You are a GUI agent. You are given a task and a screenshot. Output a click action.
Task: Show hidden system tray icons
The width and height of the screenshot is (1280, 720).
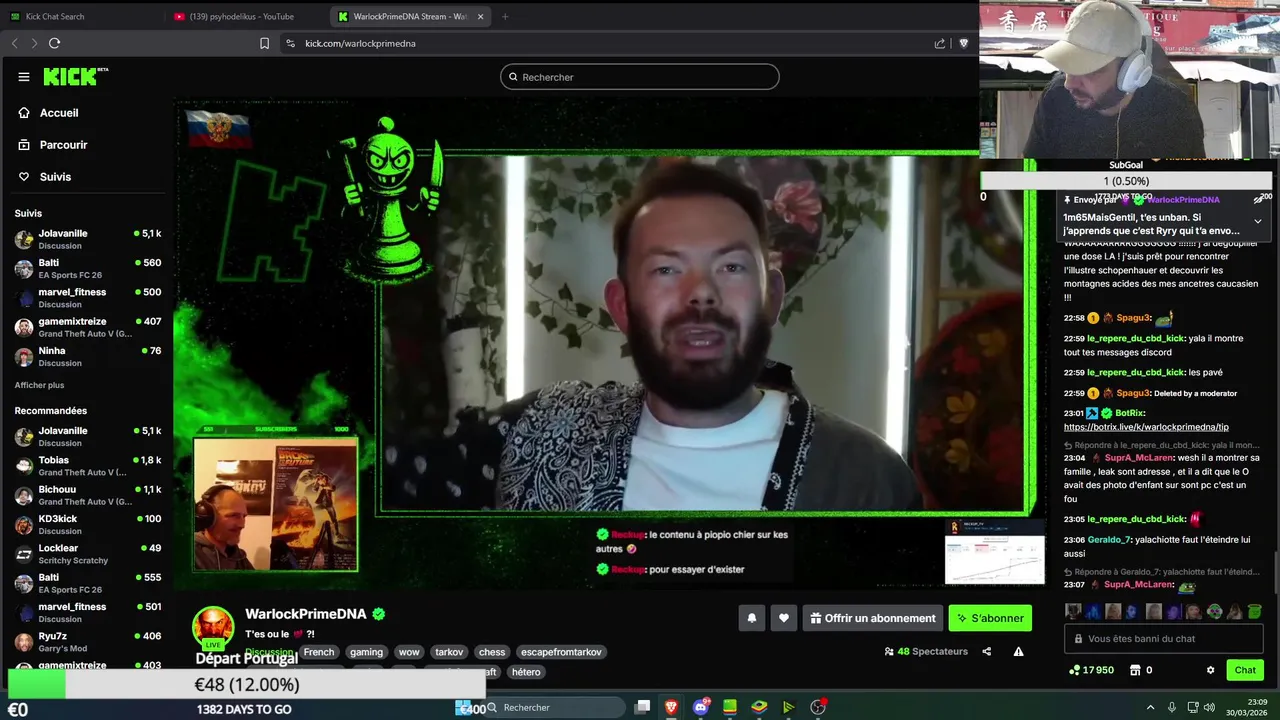[x=1150, y=707]
